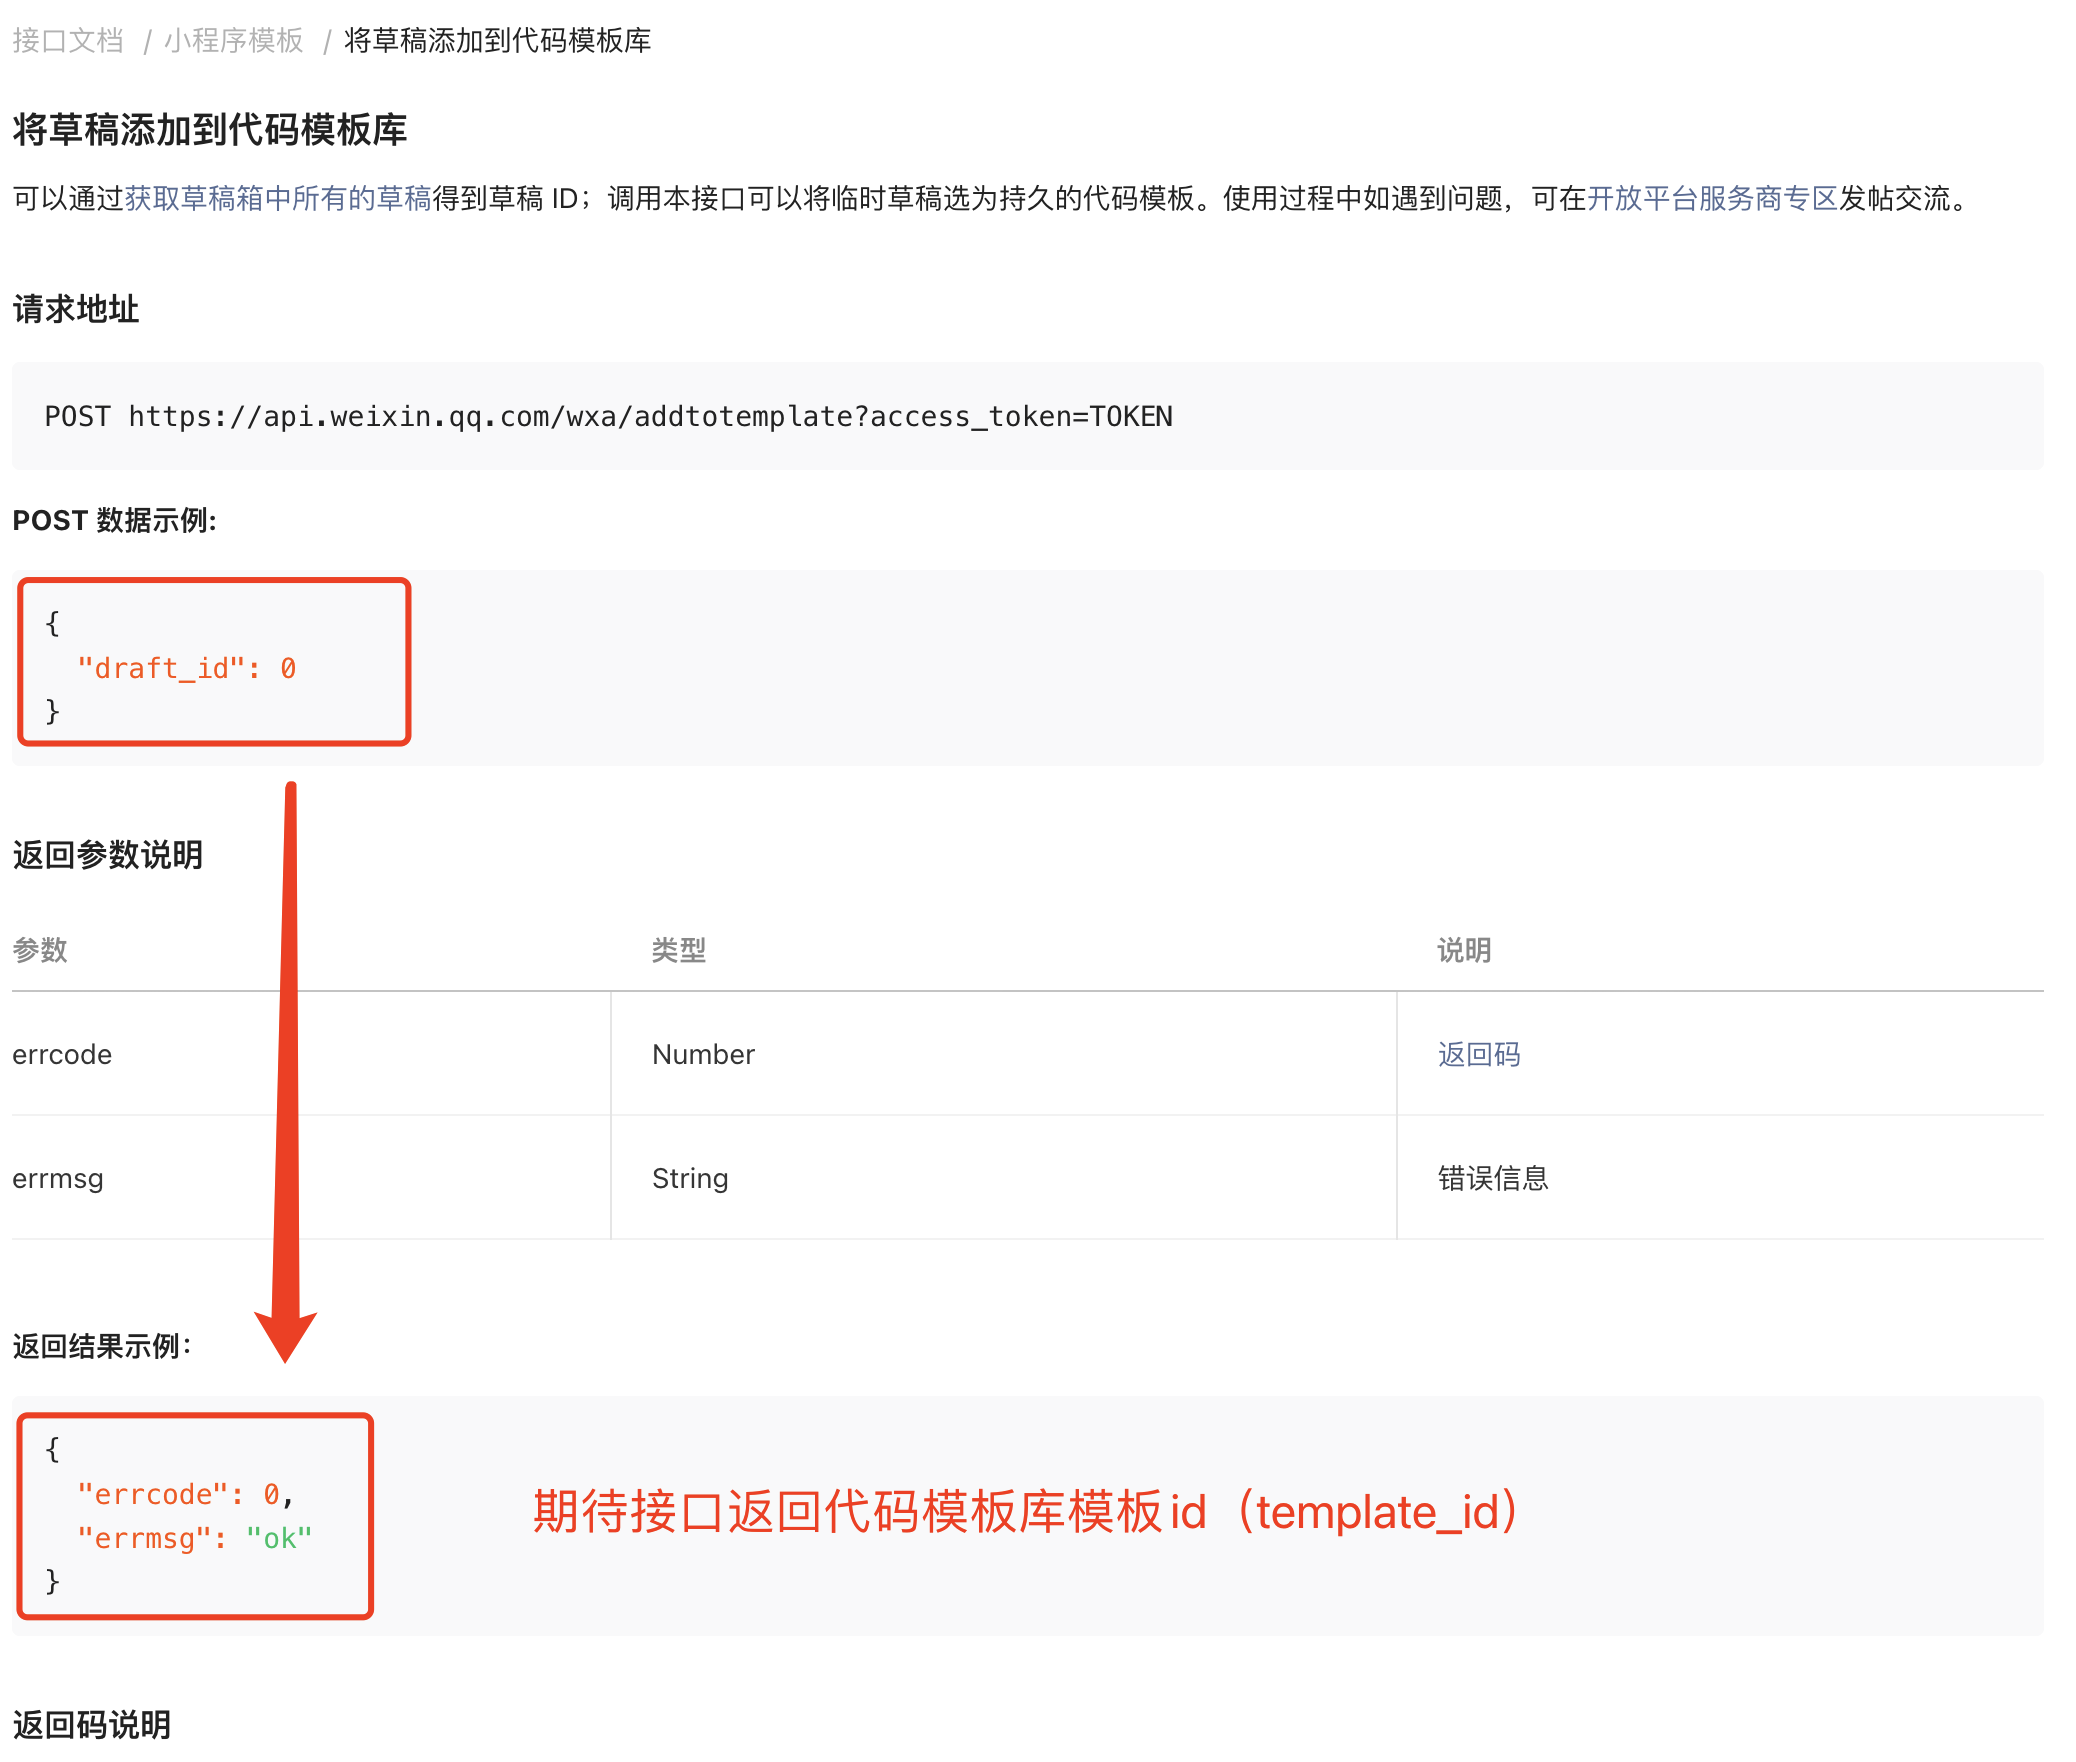Screen dimensions: 2076x1762
Task: Click the 返回参数说明 heading
Action: pyautogui.click(x=108, y=855)
